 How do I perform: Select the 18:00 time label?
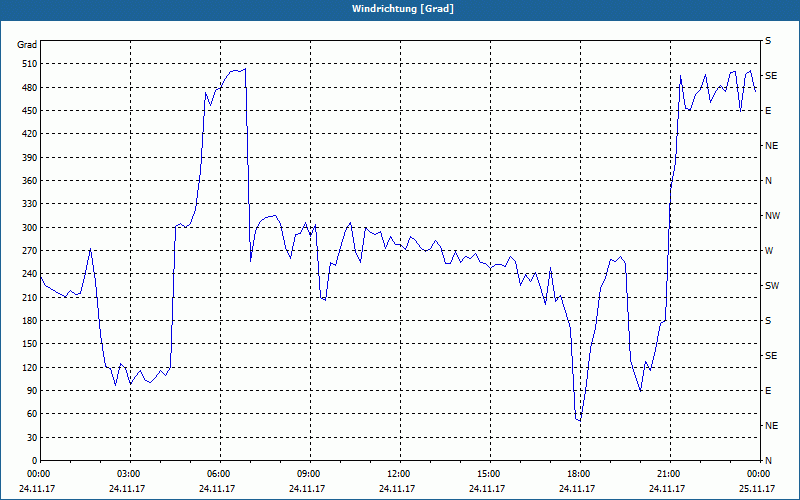[578, 474]
